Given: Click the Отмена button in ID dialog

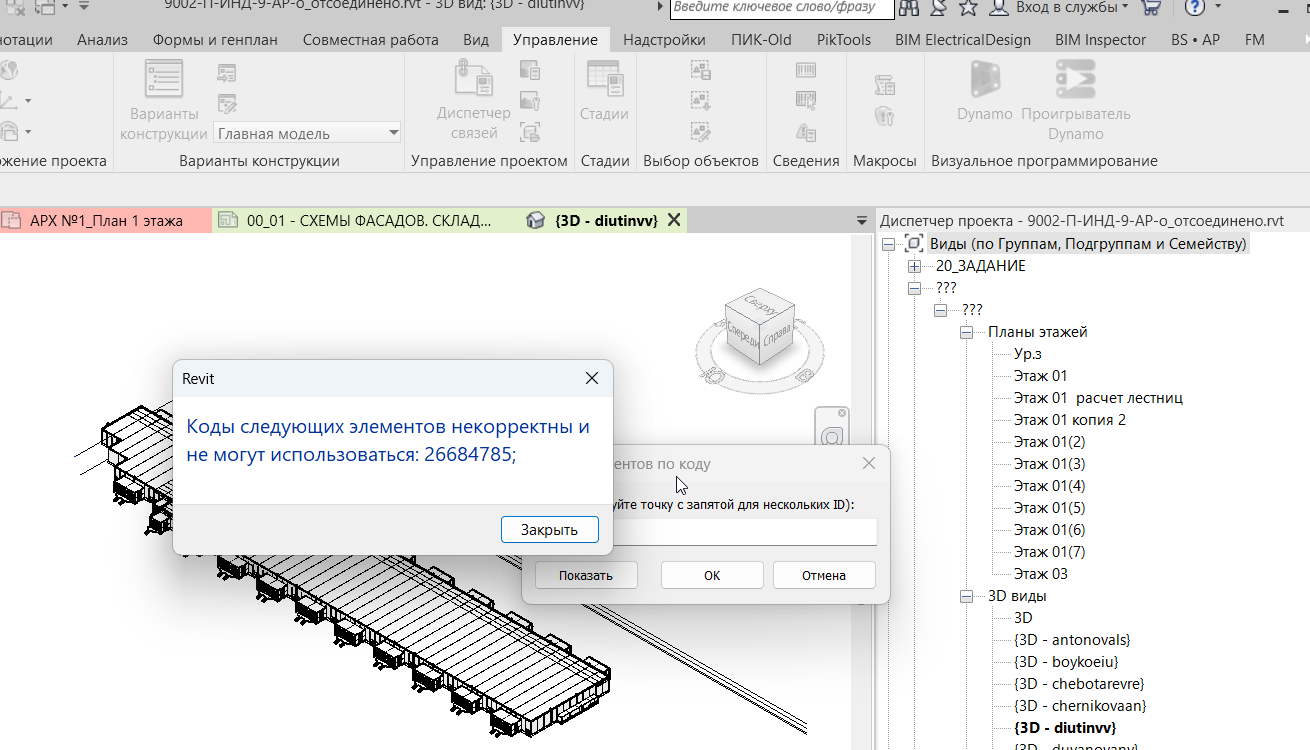Looking at the screenshot, I should point(824,575).
